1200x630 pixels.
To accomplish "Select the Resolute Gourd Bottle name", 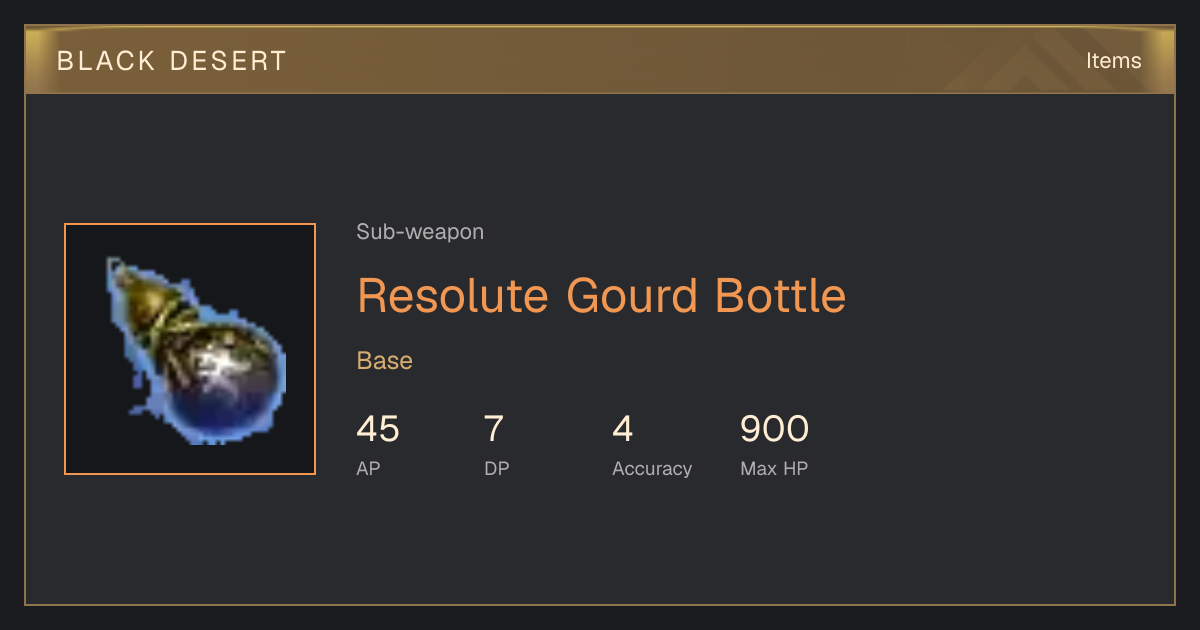I will click(601, 295).
